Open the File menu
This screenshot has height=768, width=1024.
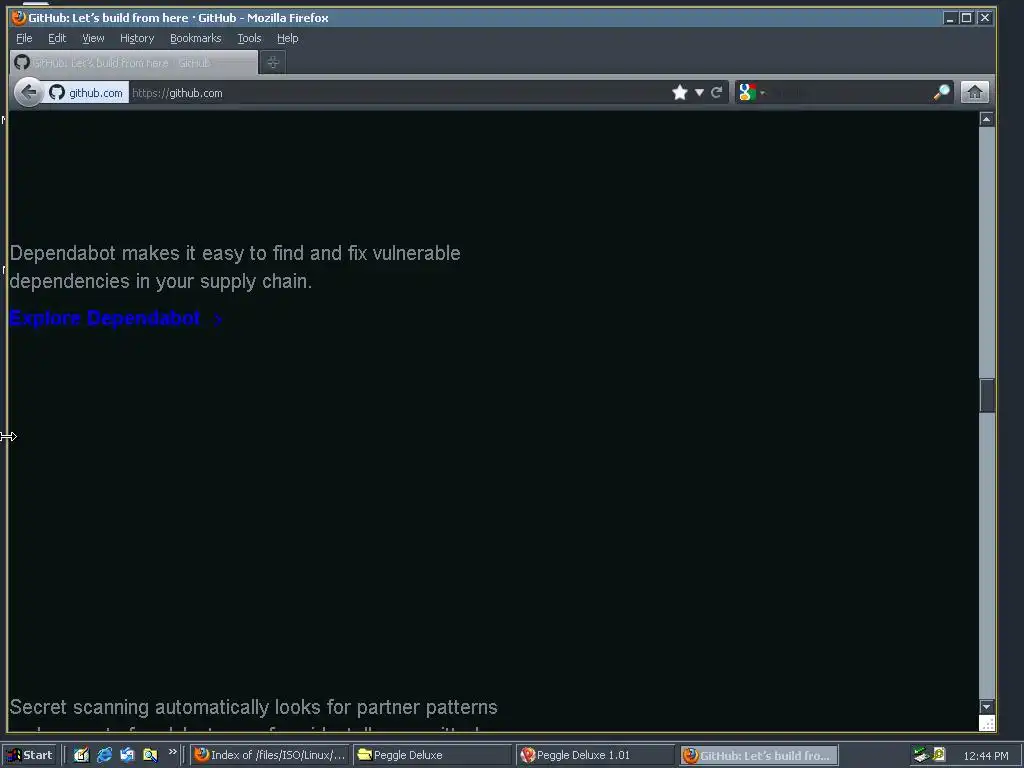[x=24, y=38]
